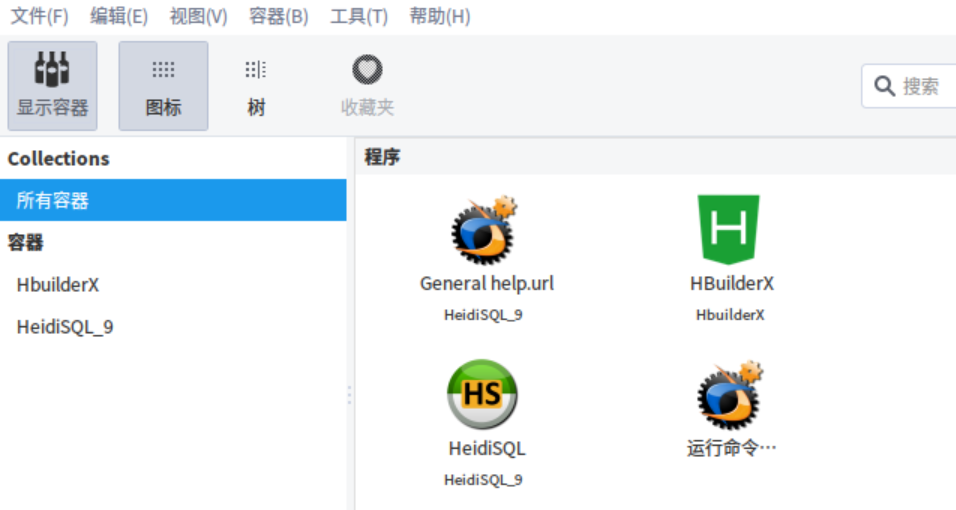Click the 运行命令… label
The width and height of the screenshot is (956, 510).
(731, 448)
